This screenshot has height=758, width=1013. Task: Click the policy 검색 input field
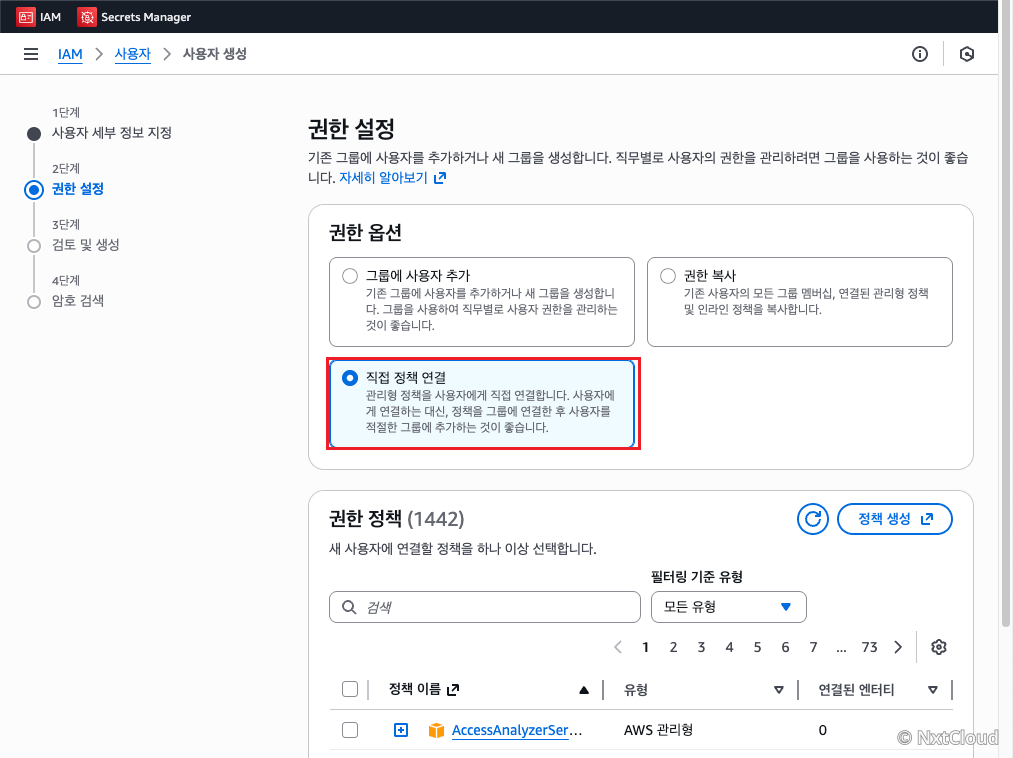pos(485,607)
